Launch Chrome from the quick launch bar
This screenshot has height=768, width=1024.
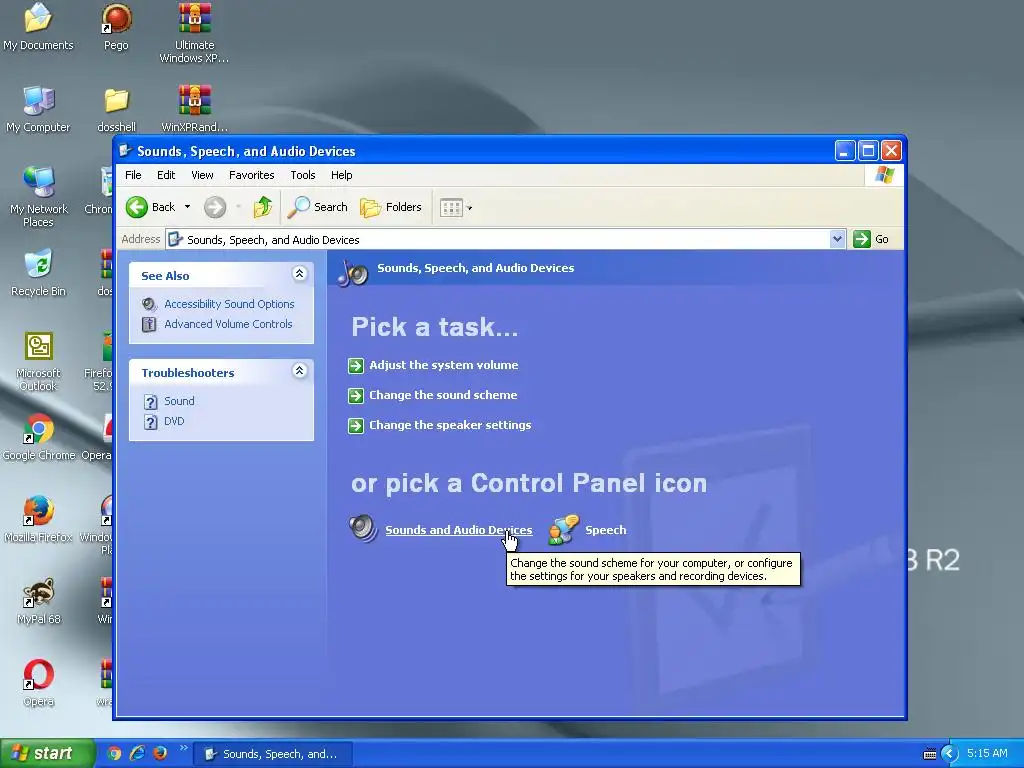114,754
